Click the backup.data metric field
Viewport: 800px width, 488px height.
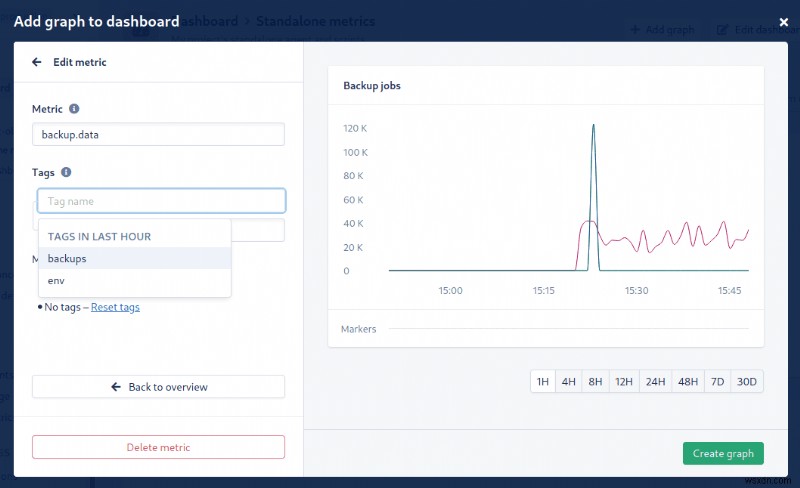158,134
